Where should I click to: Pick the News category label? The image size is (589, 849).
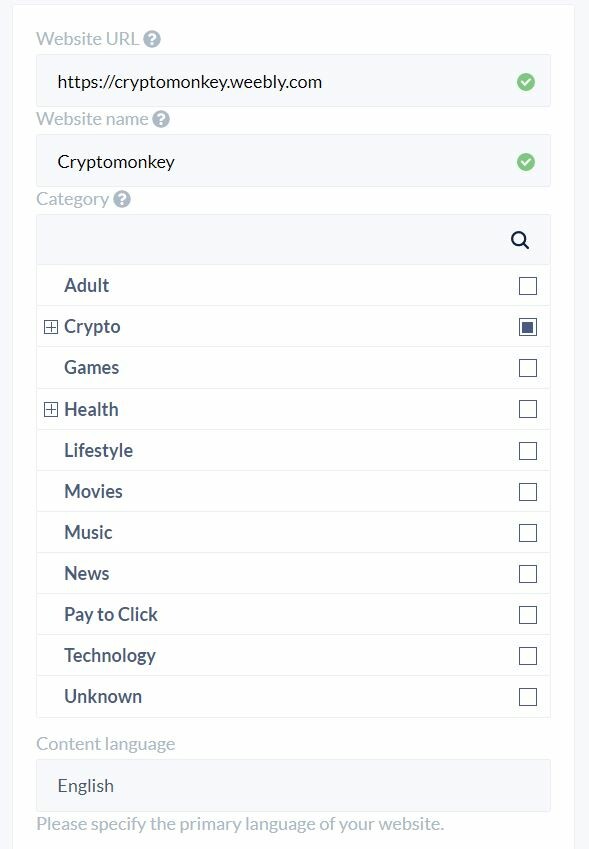click(x=87, y=573)
